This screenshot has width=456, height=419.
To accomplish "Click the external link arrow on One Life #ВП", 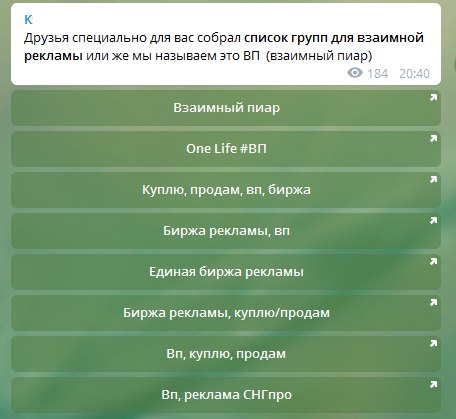I will tap(433, 139).
